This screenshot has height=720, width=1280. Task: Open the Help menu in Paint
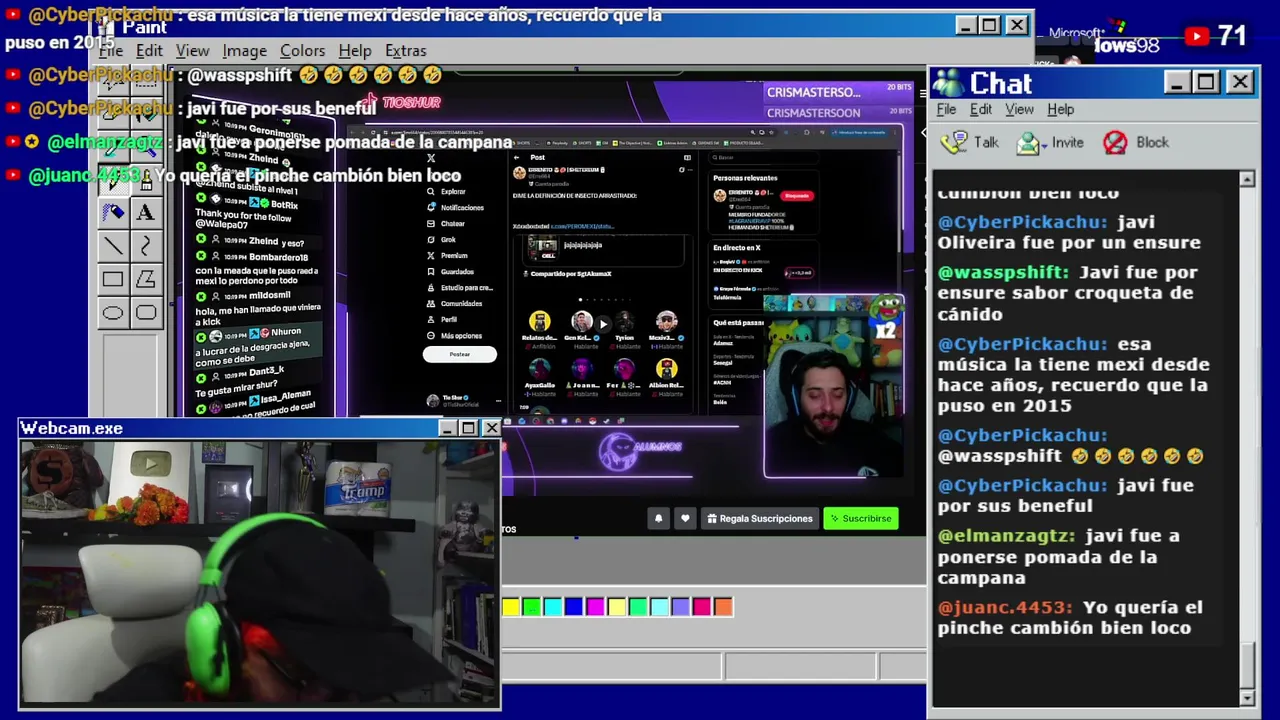coord(354,50)
